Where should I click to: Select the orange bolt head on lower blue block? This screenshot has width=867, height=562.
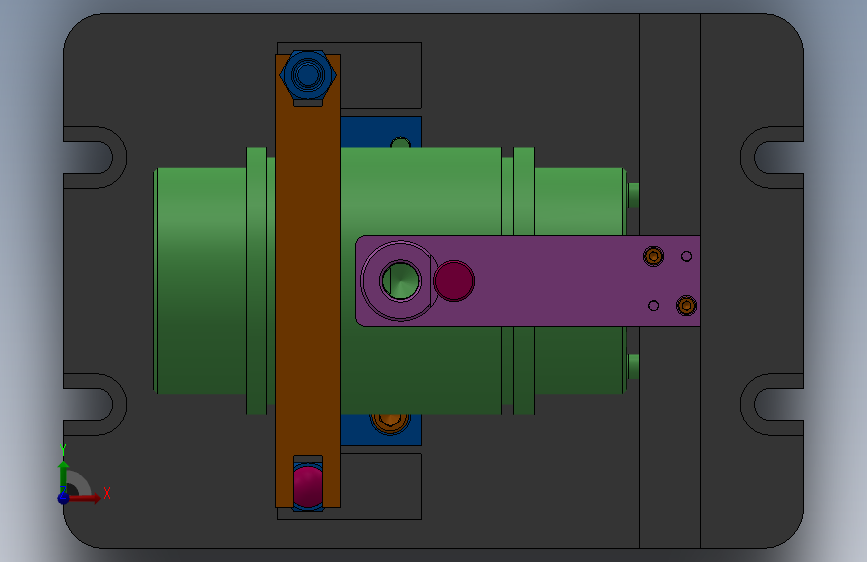point(390,423)
